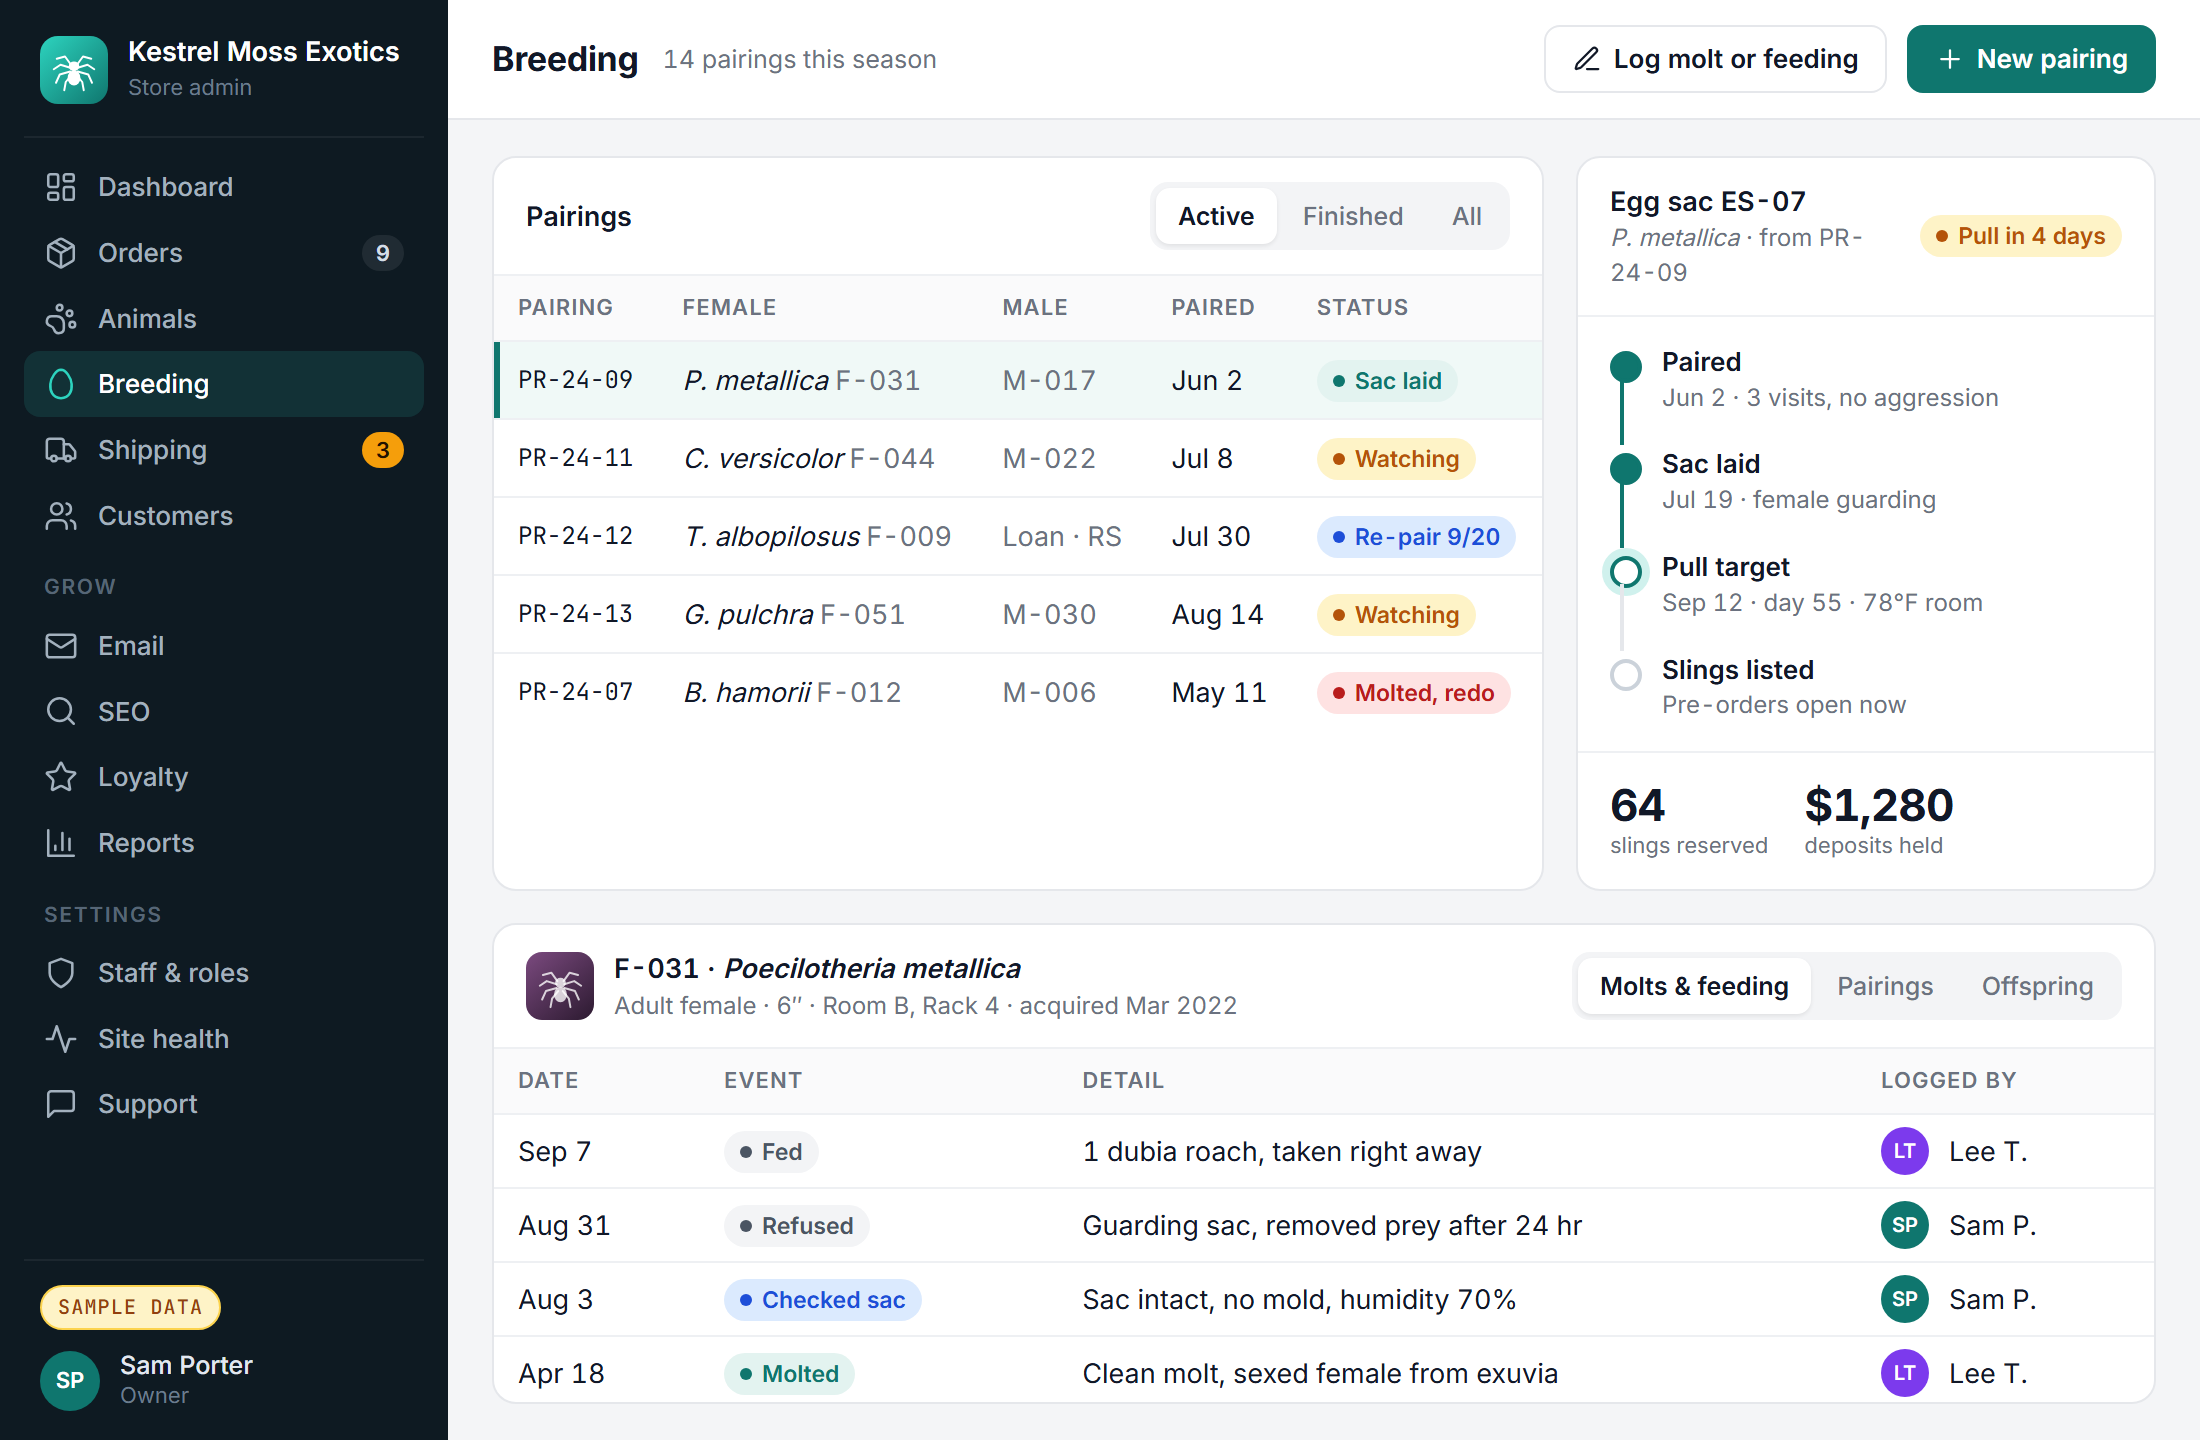Open the Pairings tab for F-031
Viewport: 2200px width, 1440px height.
click(1885, 986)
